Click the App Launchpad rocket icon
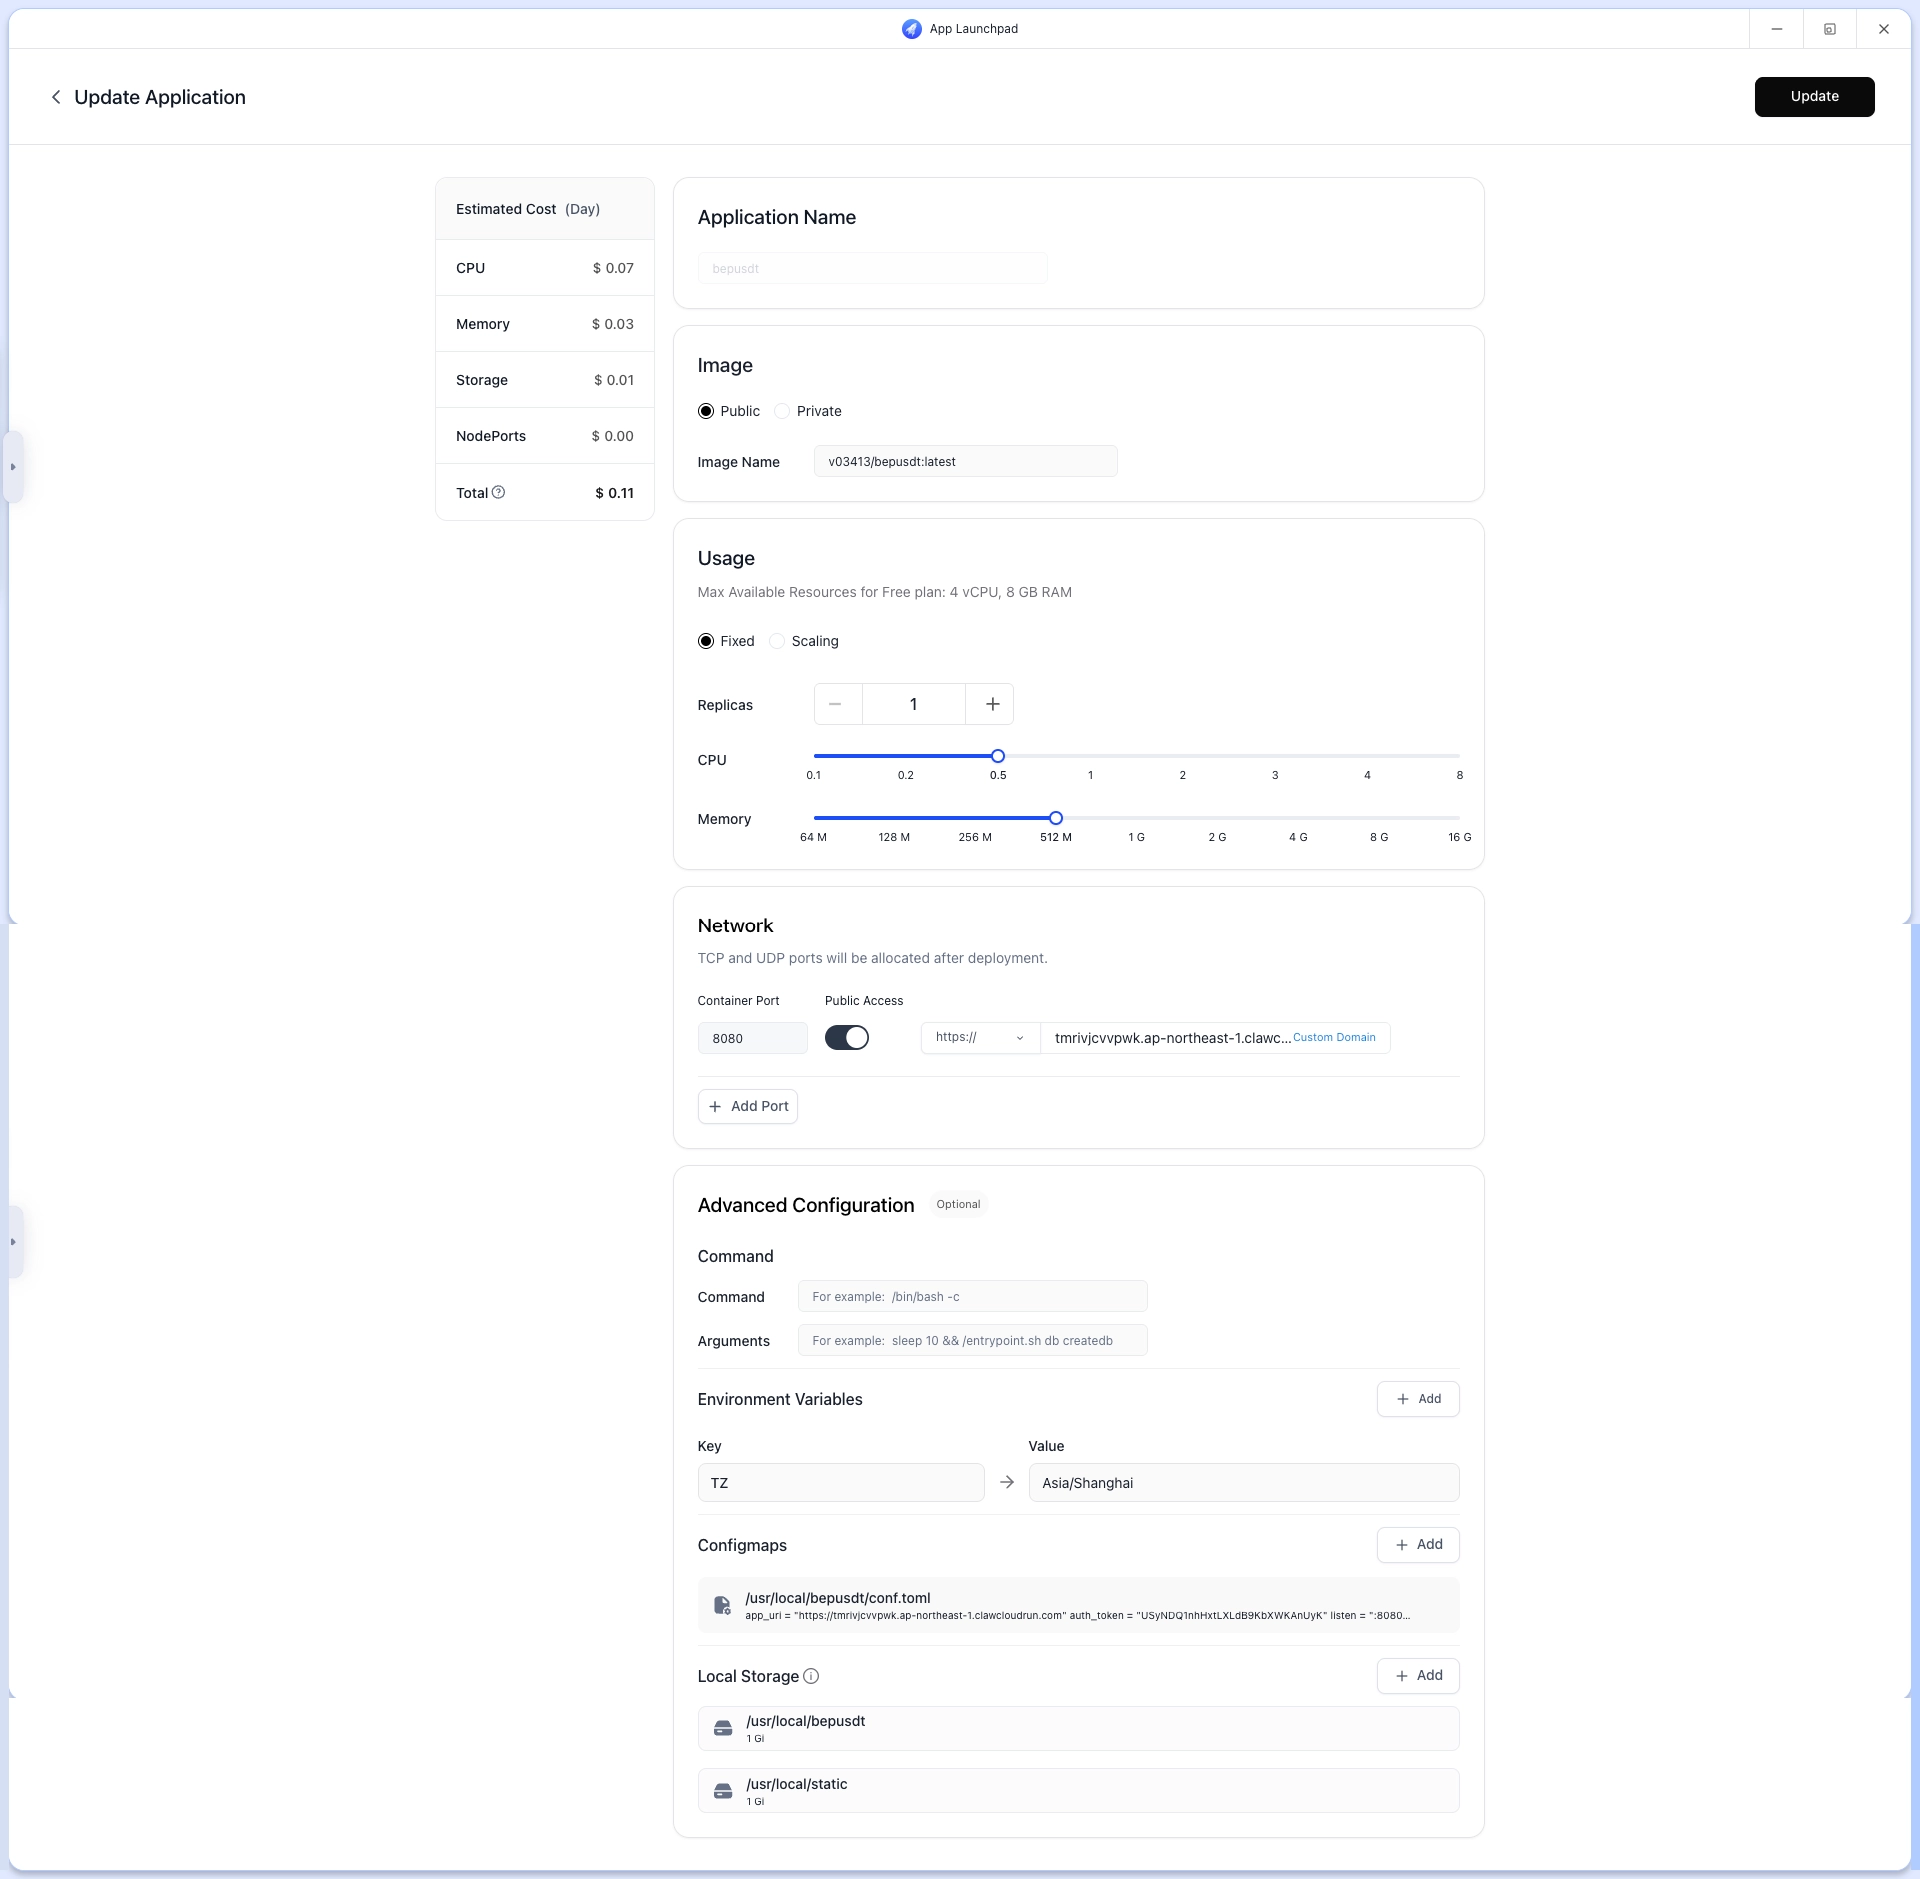1920x1879 pixels. pyautogui.click(x=911, y=29)
